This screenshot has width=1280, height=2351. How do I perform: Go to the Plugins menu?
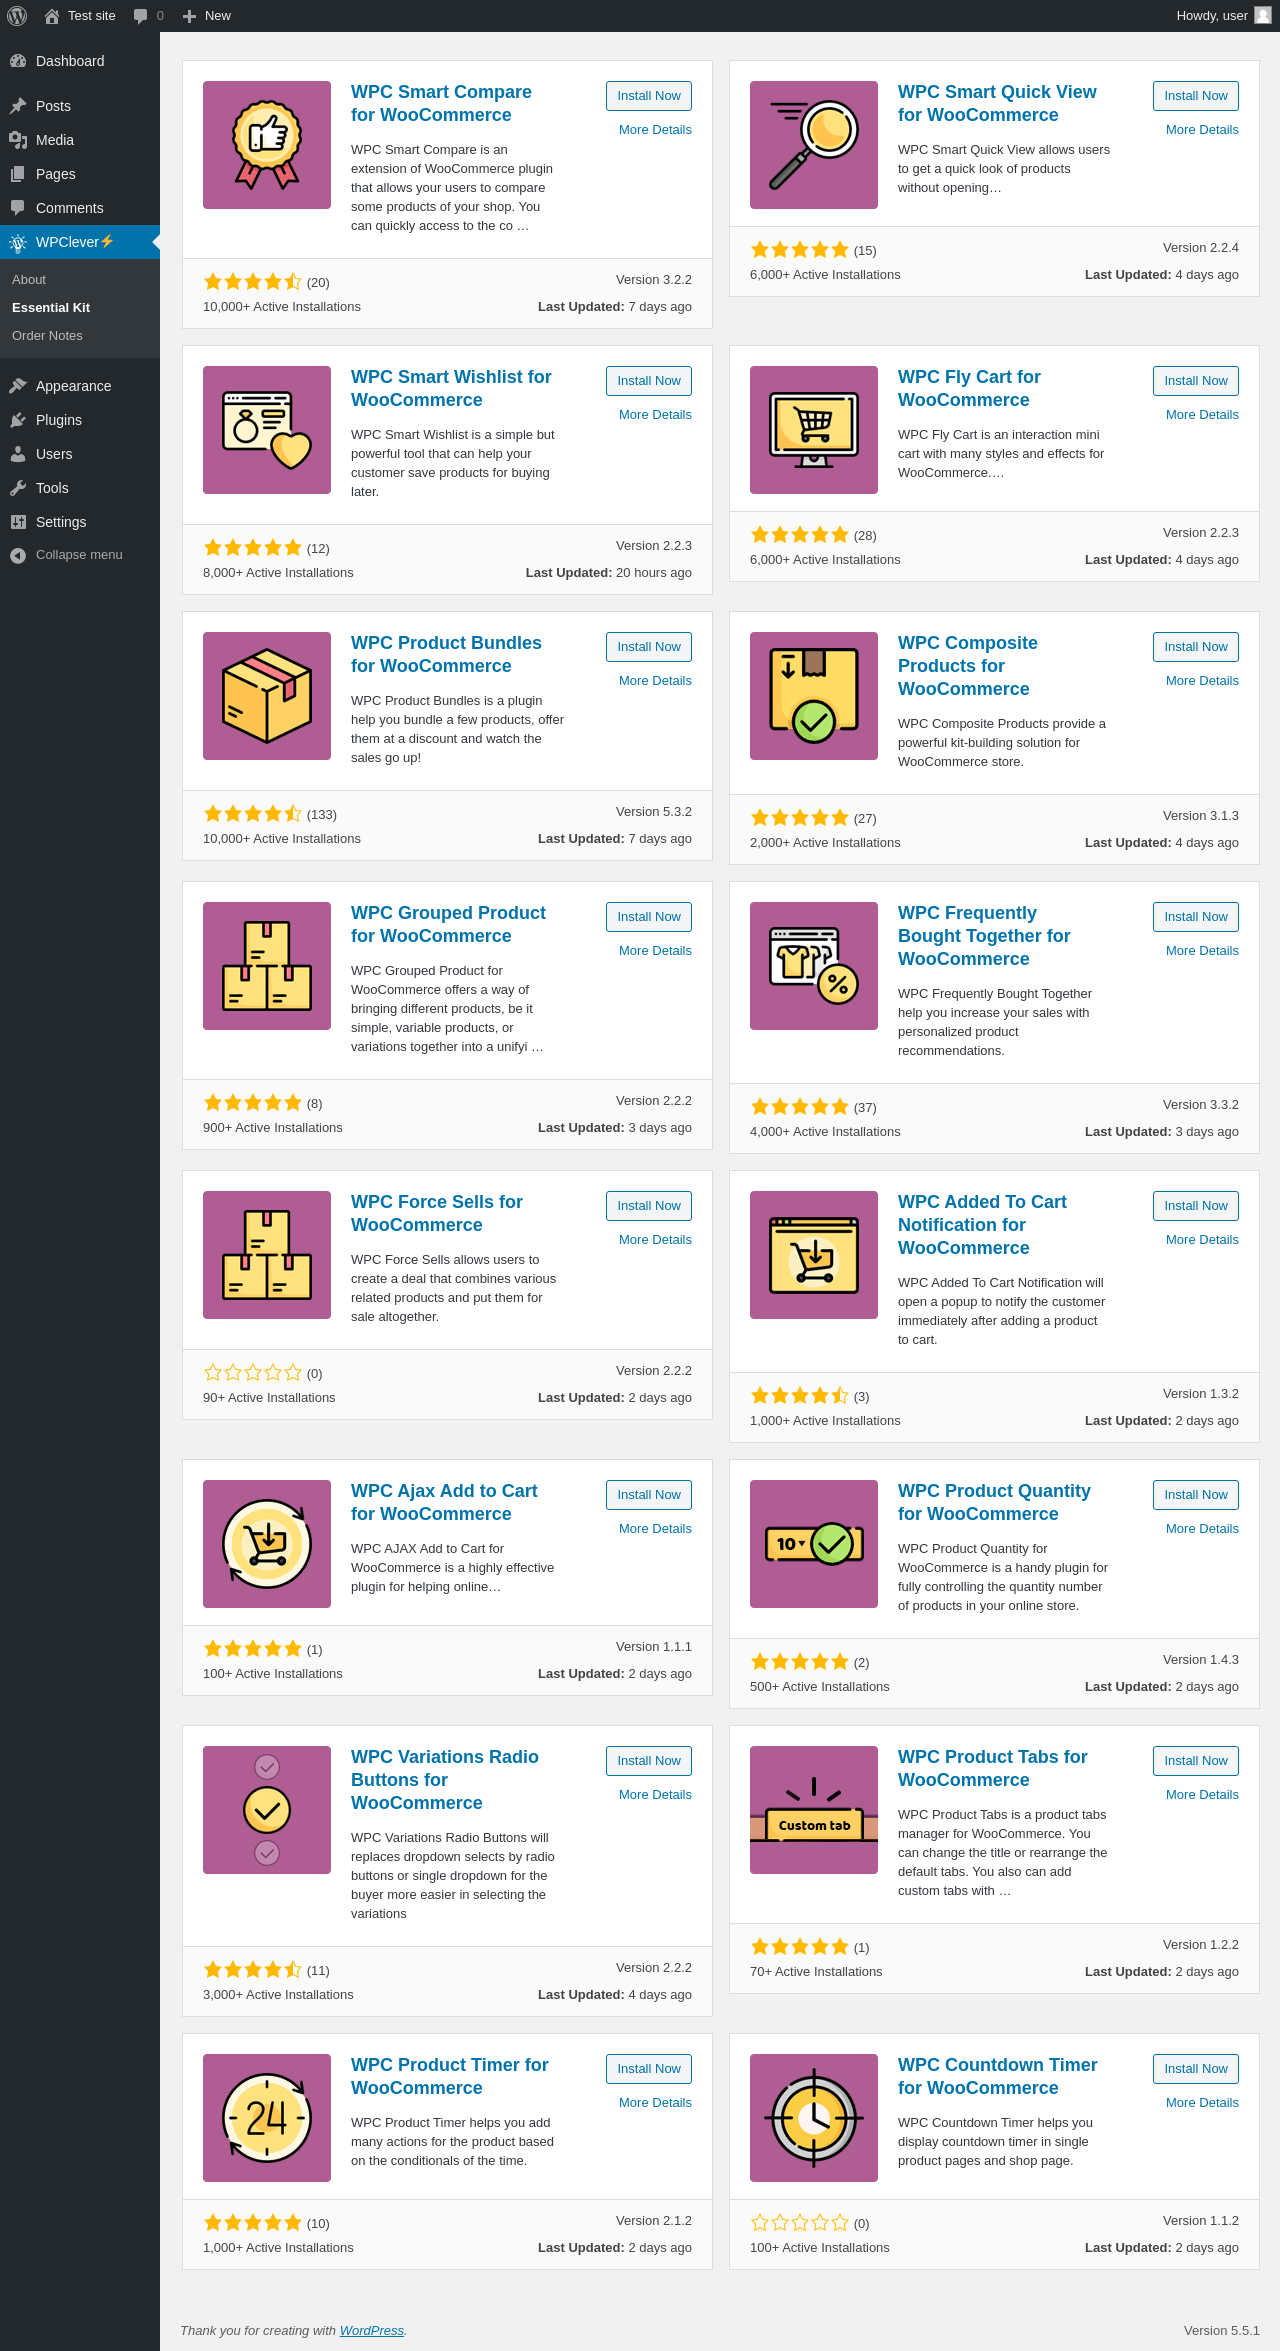click(80, 420)
